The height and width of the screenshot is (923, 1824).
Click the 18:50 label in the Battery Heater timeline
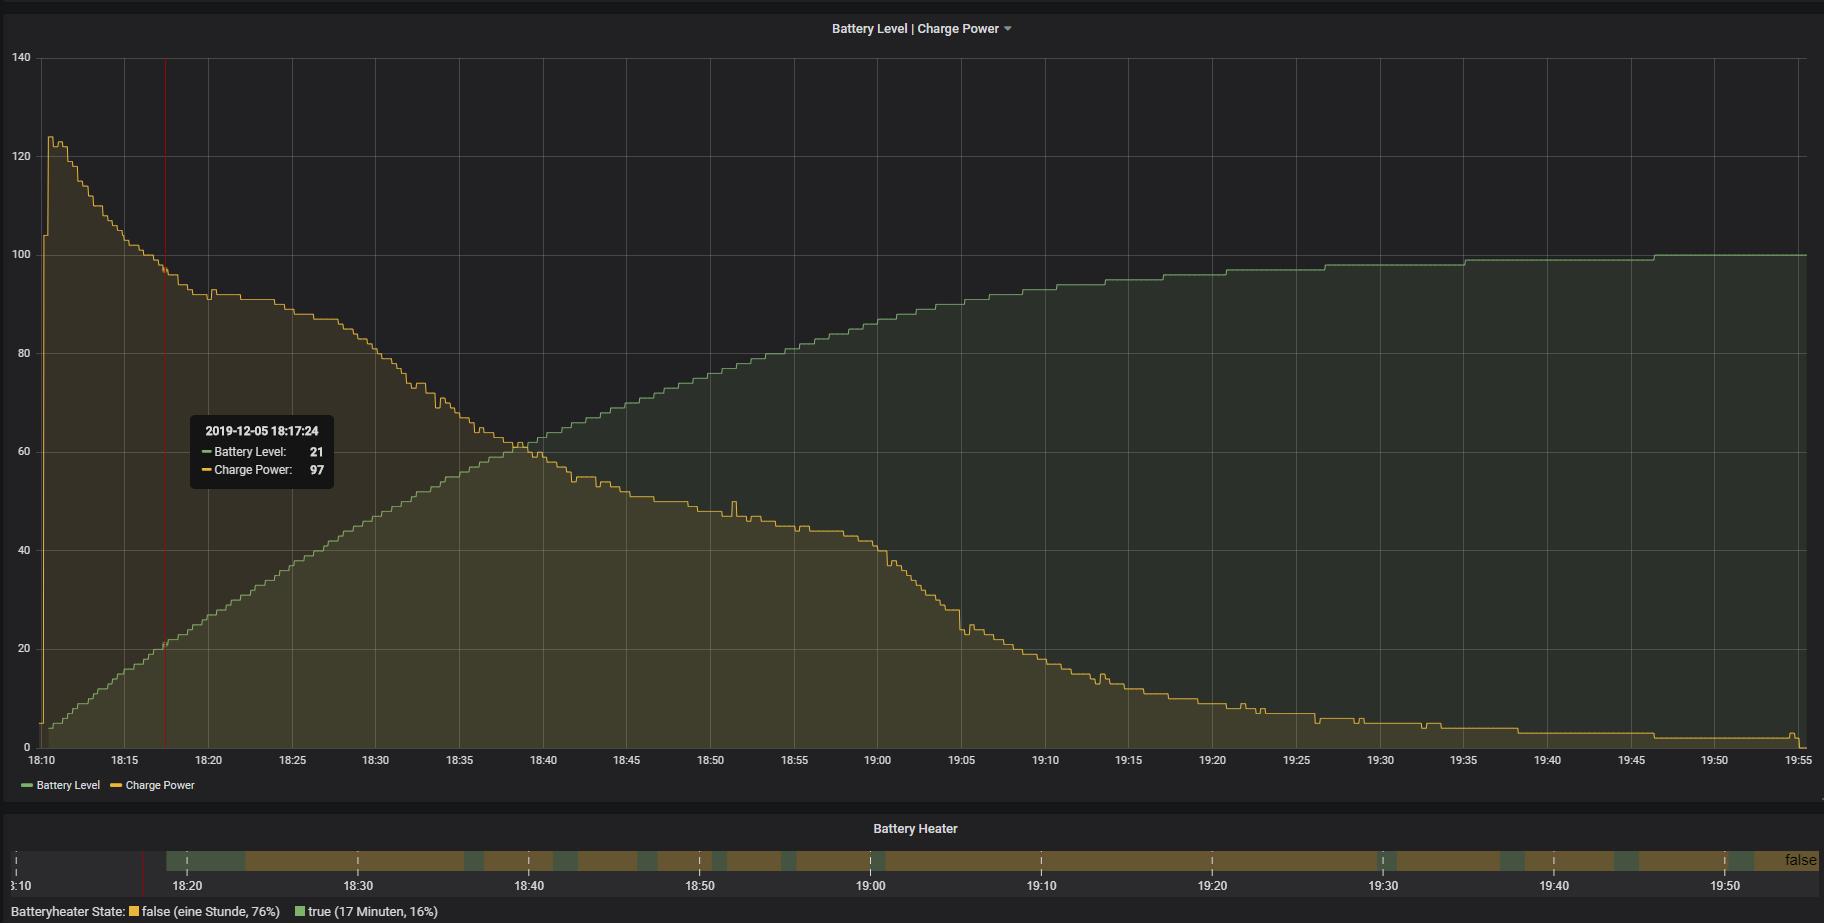[x=700, y=886]
